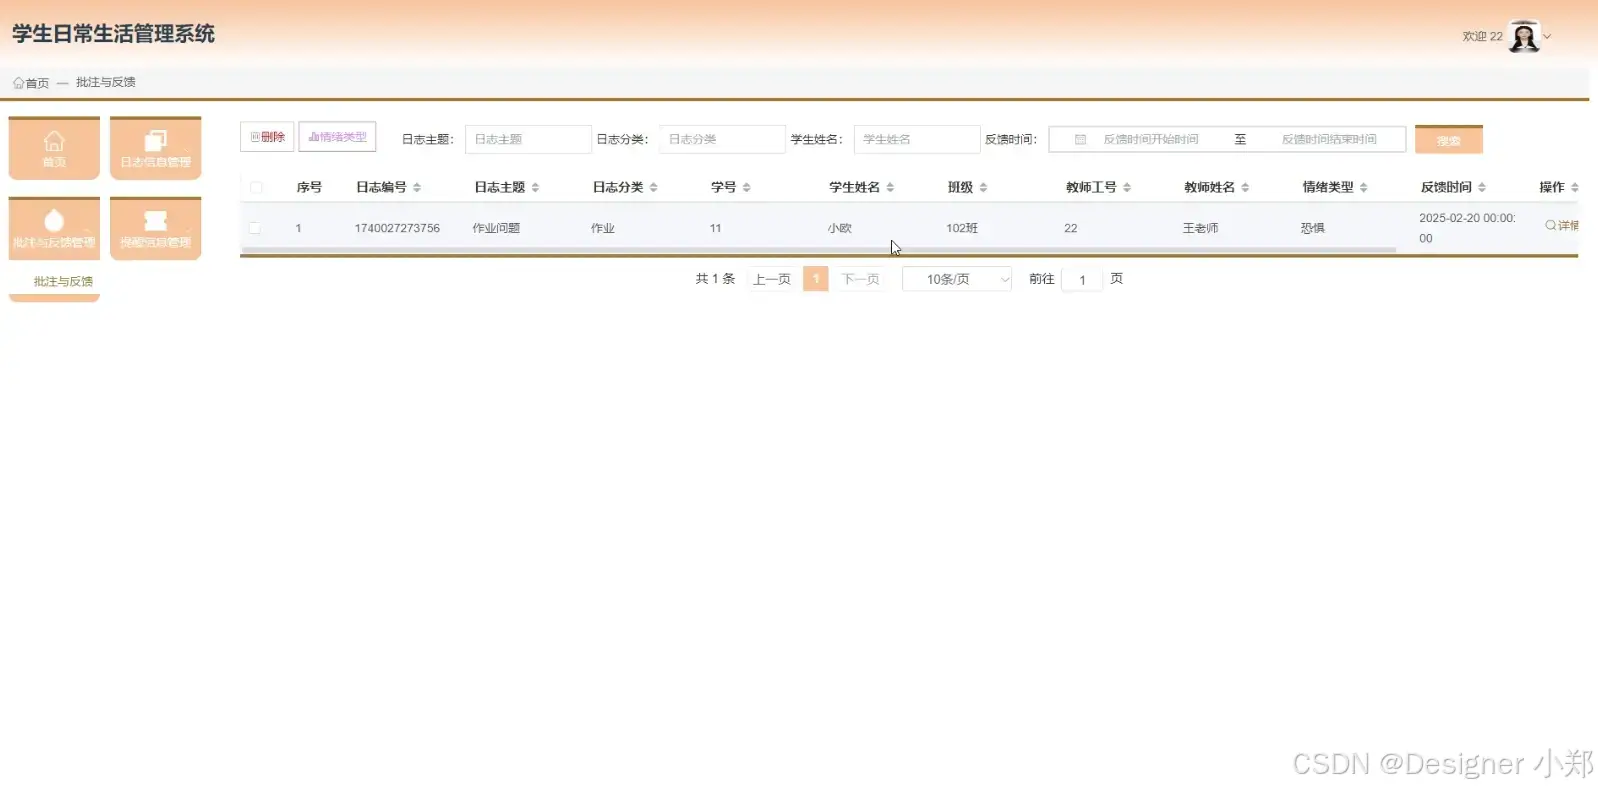Set 反馈时间 start time field
The width and height of the screenshot is (1598, 791).
pos(1150,139)
